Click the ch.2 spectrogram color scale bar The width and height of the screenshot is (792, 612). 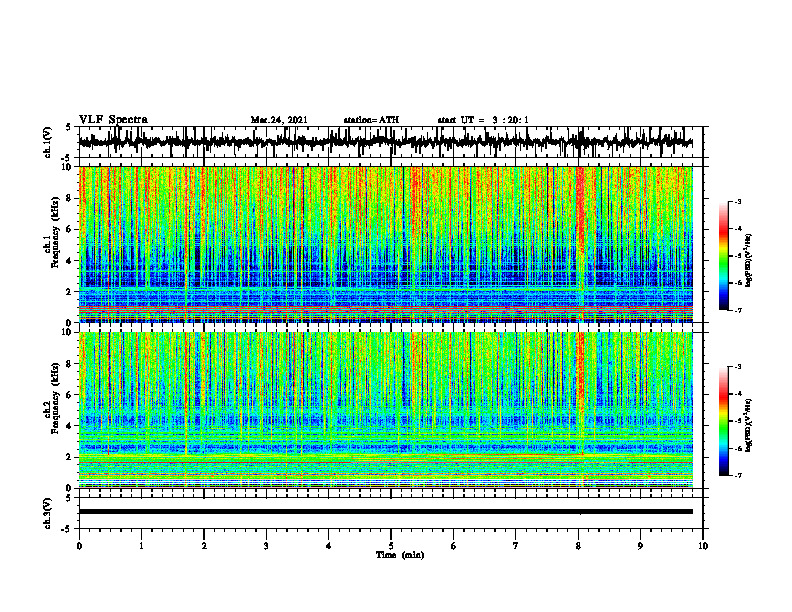click(723, 421)
